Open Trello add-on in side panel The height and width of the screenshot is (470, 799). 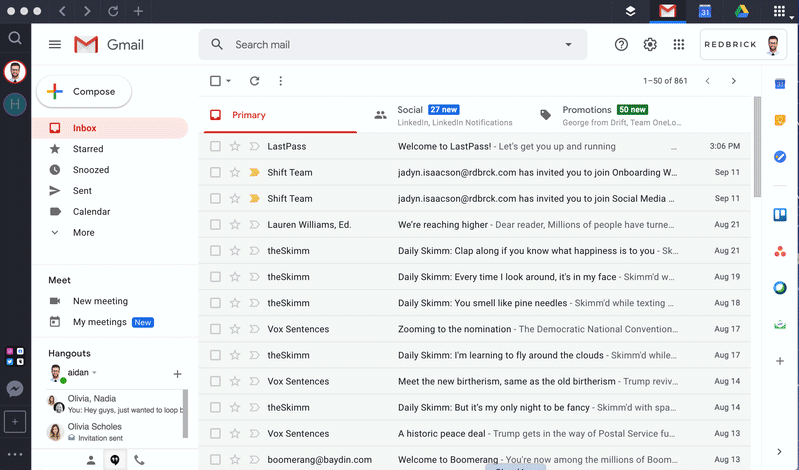(779, 214)
